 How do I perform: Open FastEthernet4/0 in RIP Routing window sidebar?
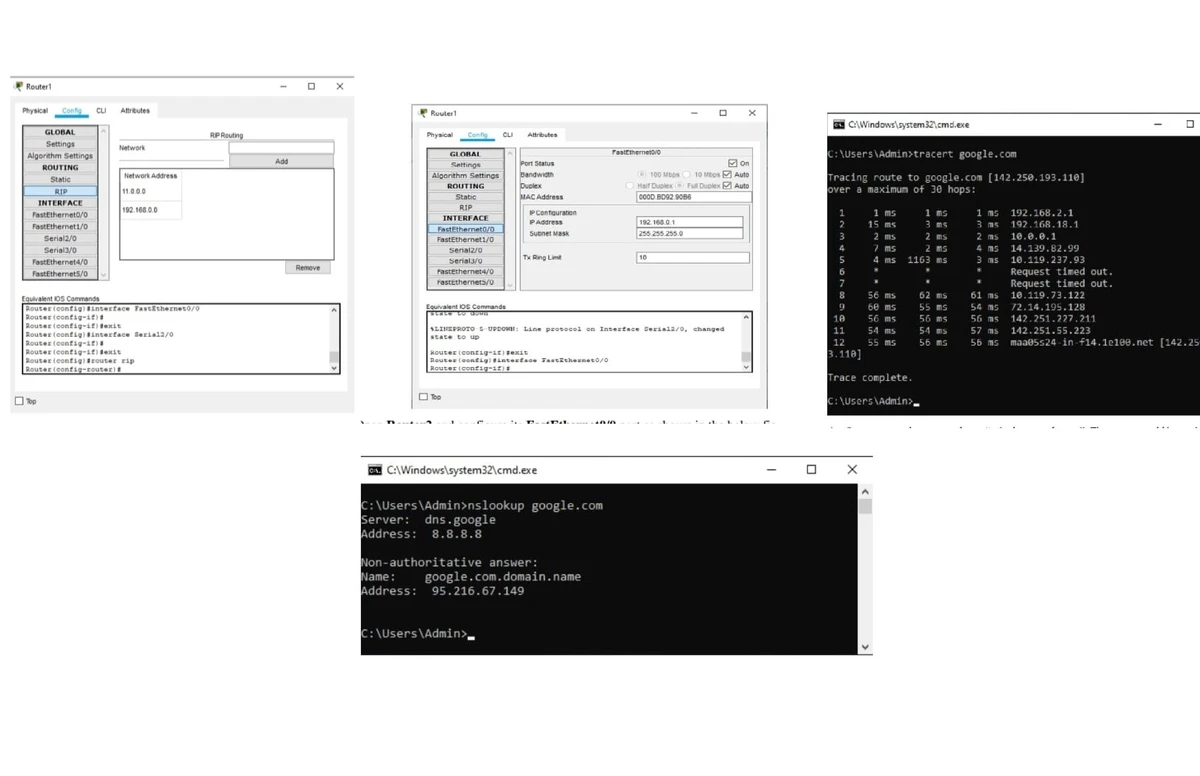tap(60, 262)
